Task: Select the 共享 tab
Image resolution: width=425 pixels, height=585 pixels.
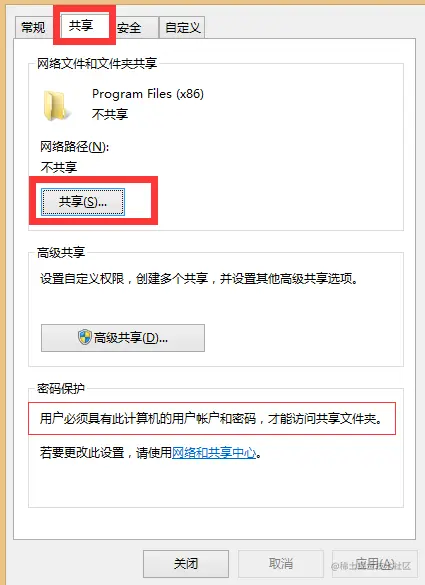Action: point(83,25)
